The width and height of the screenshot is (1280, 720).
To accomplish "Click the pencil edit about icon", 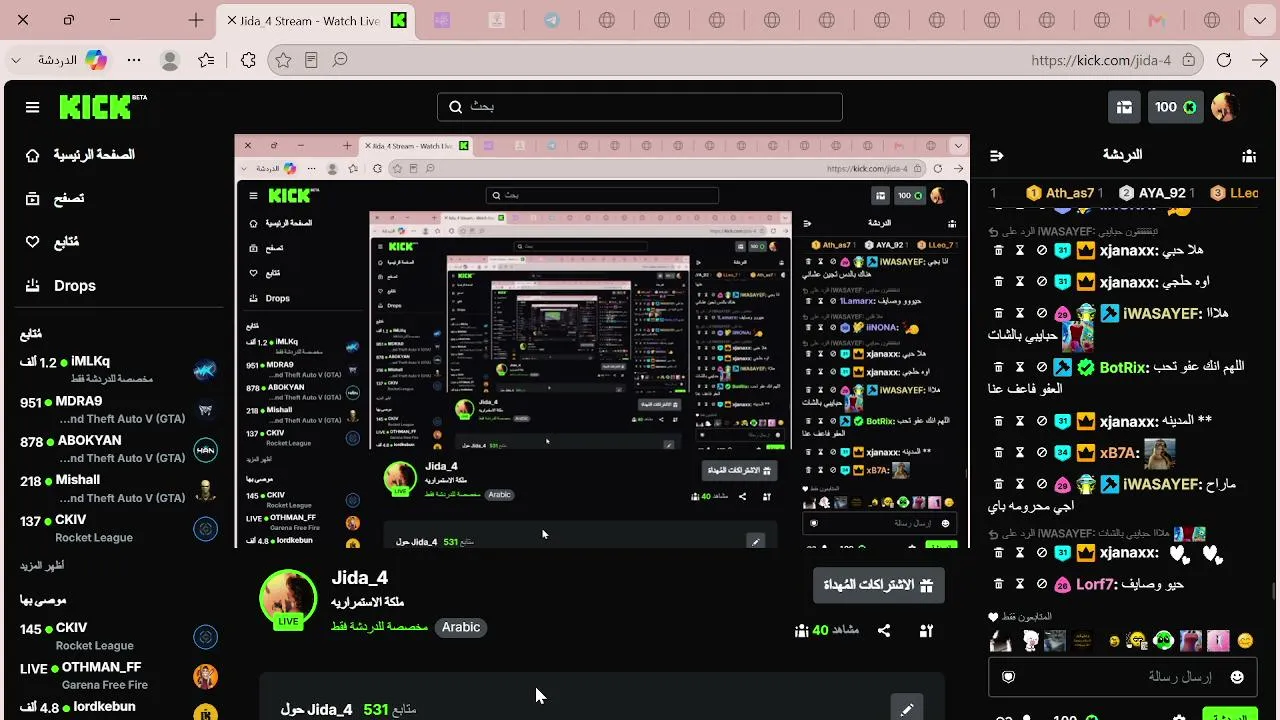I will tap(907, 710).
